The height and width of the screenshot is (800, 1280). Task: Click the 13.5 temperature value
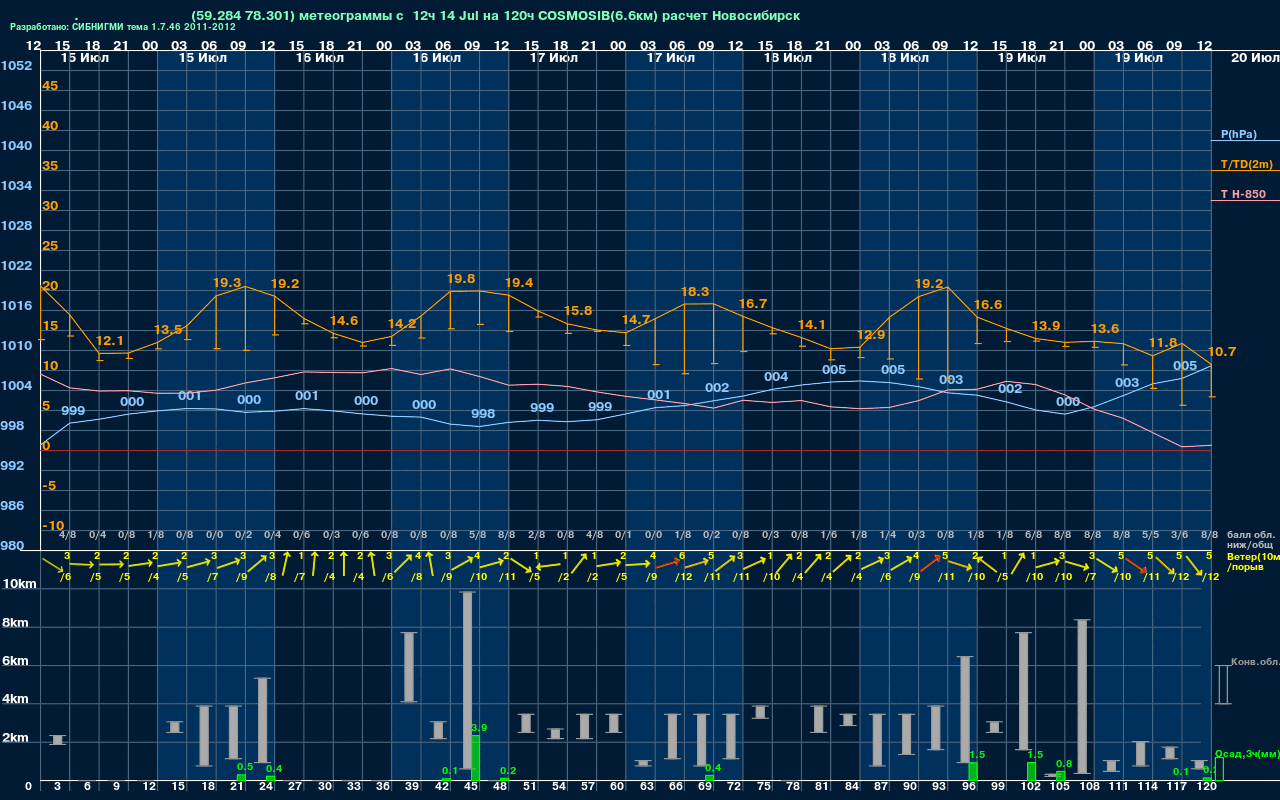pos(168,329)
